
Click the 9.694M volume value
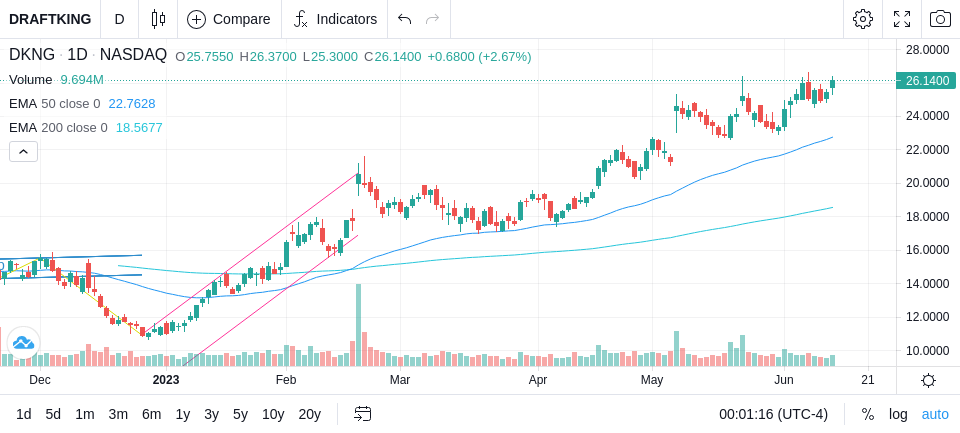[82, 80]
